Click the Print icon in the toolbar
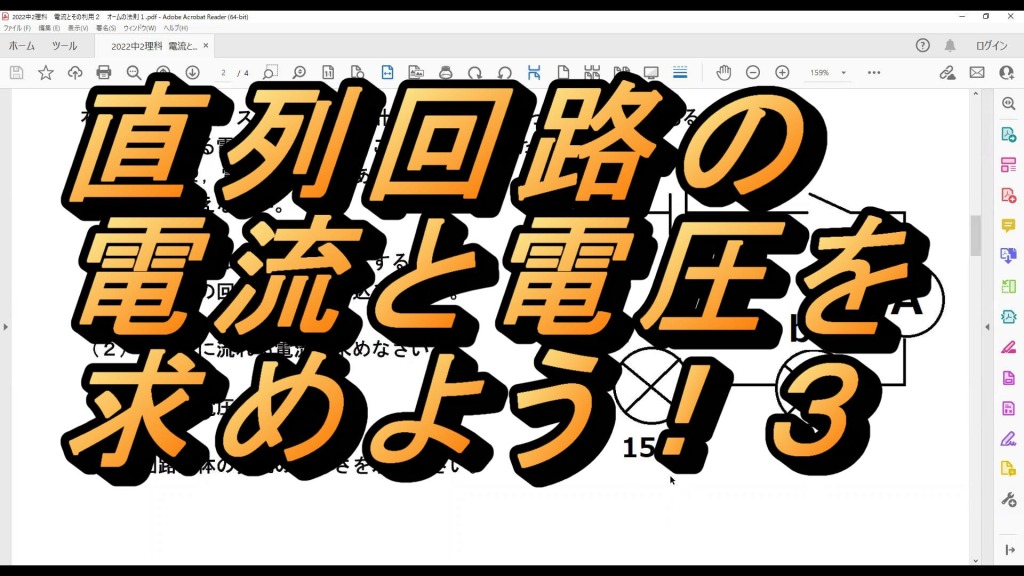 (x=104, y=73)
